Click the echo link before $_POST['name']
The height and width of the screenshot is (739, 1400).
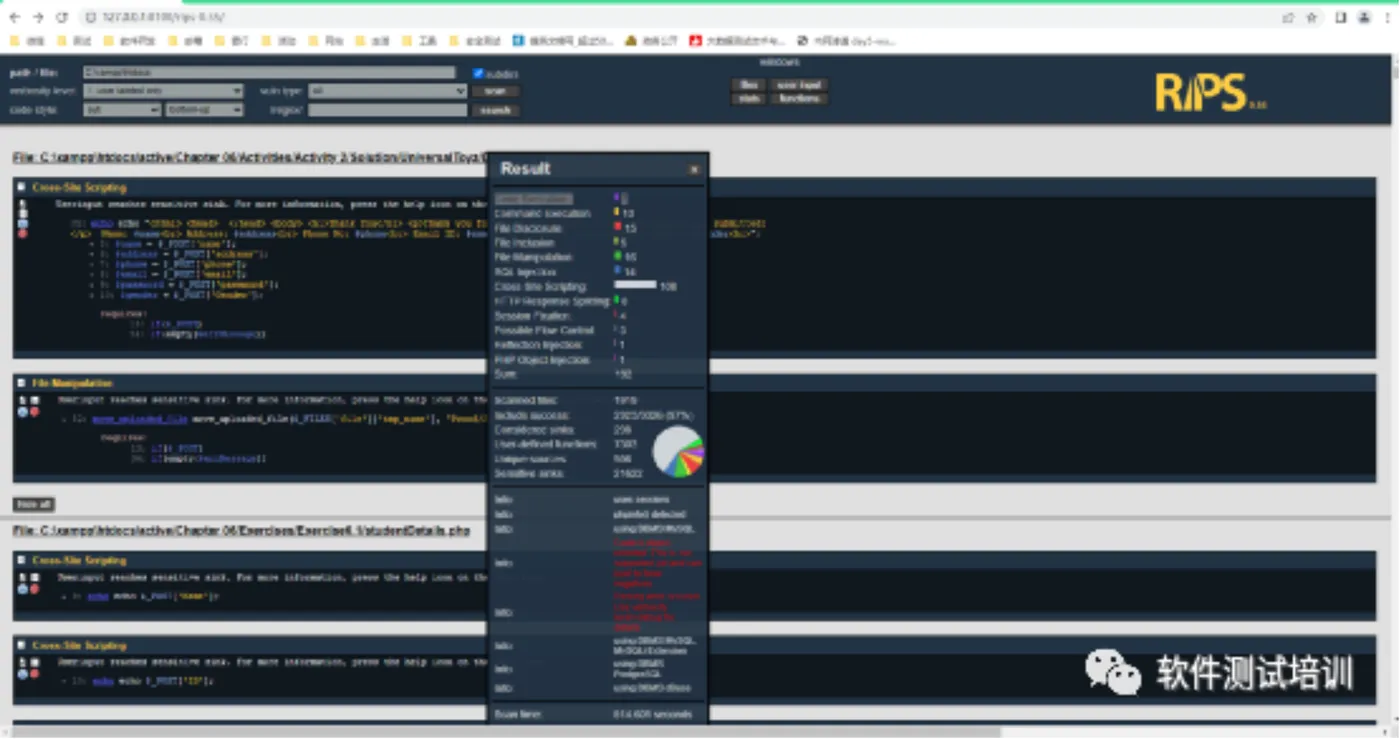click(x=97, y=596)
